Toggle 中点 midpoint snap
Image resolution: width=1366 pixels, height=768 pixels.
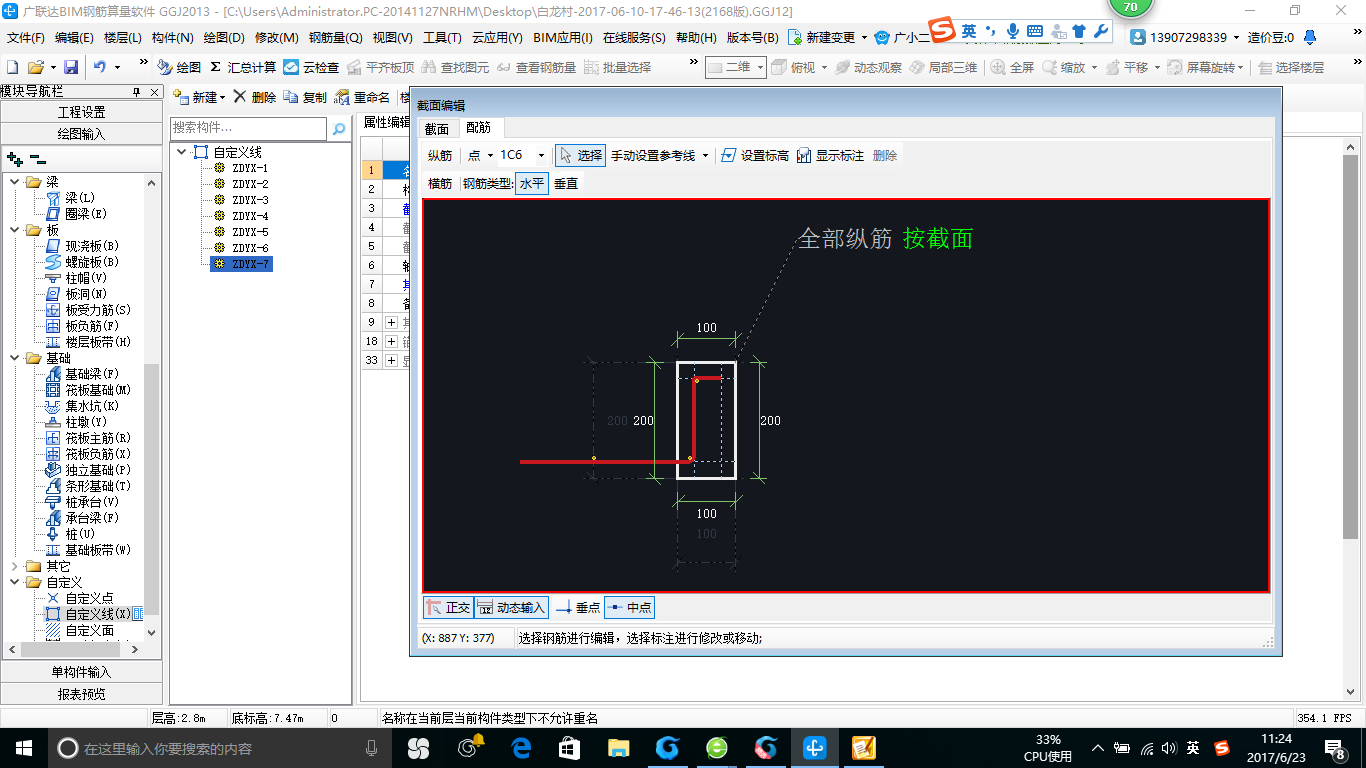(629, 607)
